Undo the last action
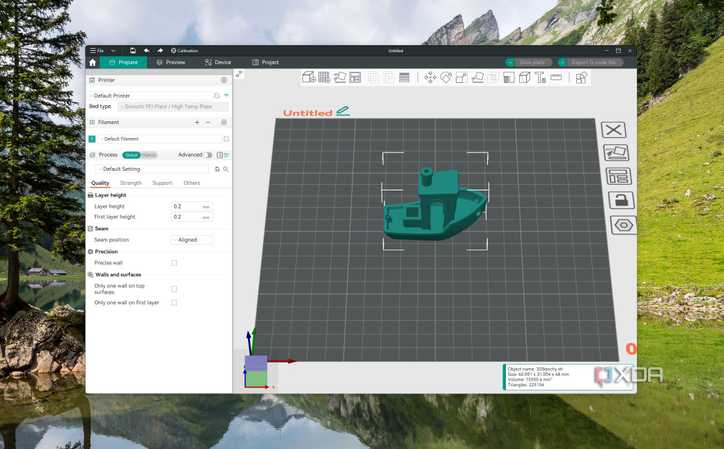 pyautogui.click(x=146, y=50)
